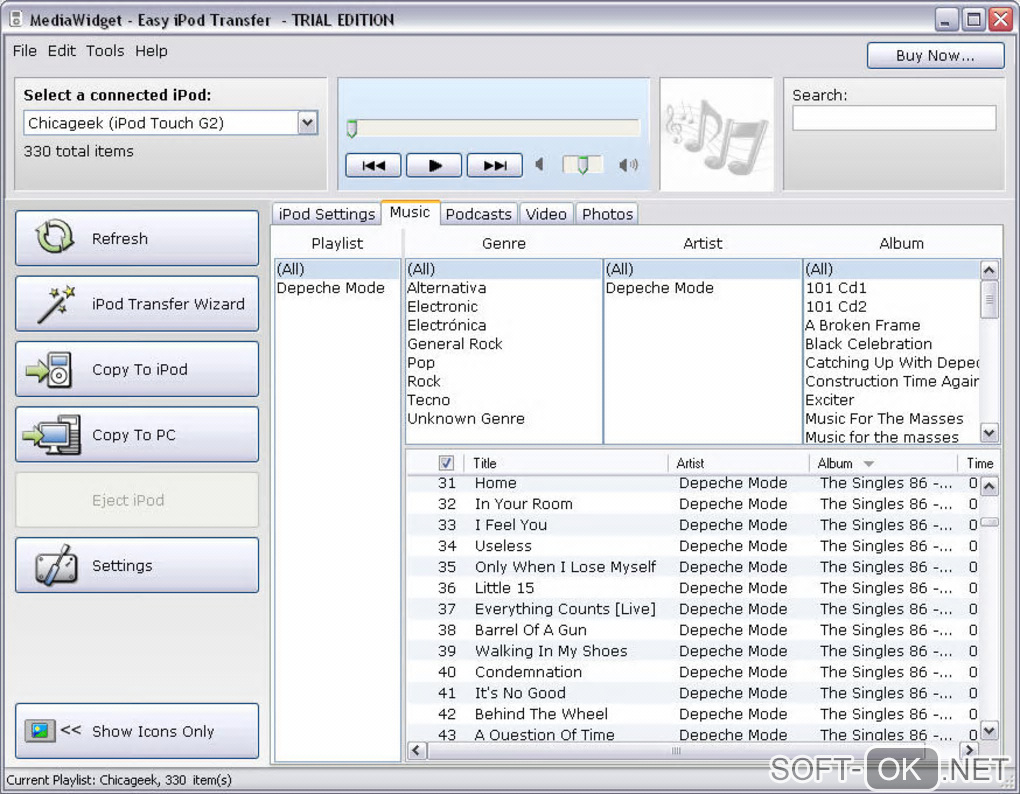Click the Settings tools icon
Image resolution: width=1020 pixels, height=794 pixels.
point(56,565)
